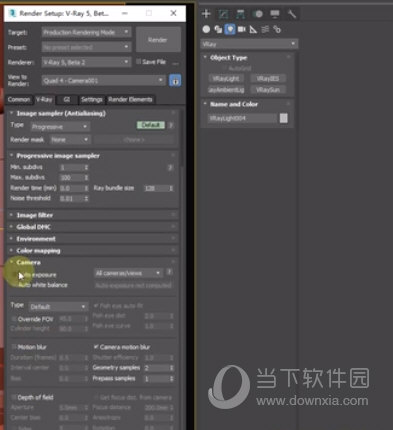The height and width of the screenshot is (430, 393).
Task: Select the Geometry category icon
Action: (x=206, y=29)
